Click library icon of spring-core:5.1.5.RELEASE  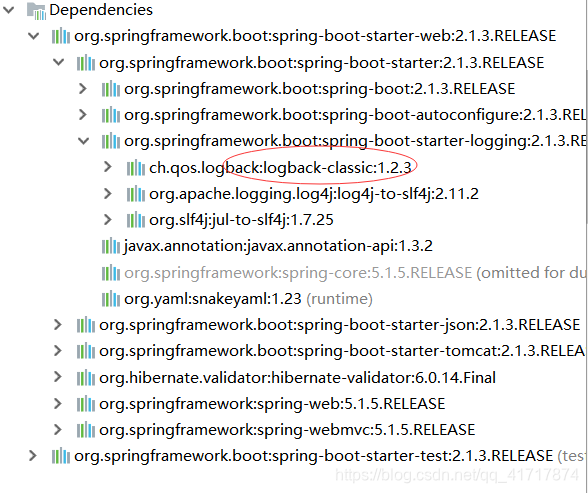(x=111, y=273)
